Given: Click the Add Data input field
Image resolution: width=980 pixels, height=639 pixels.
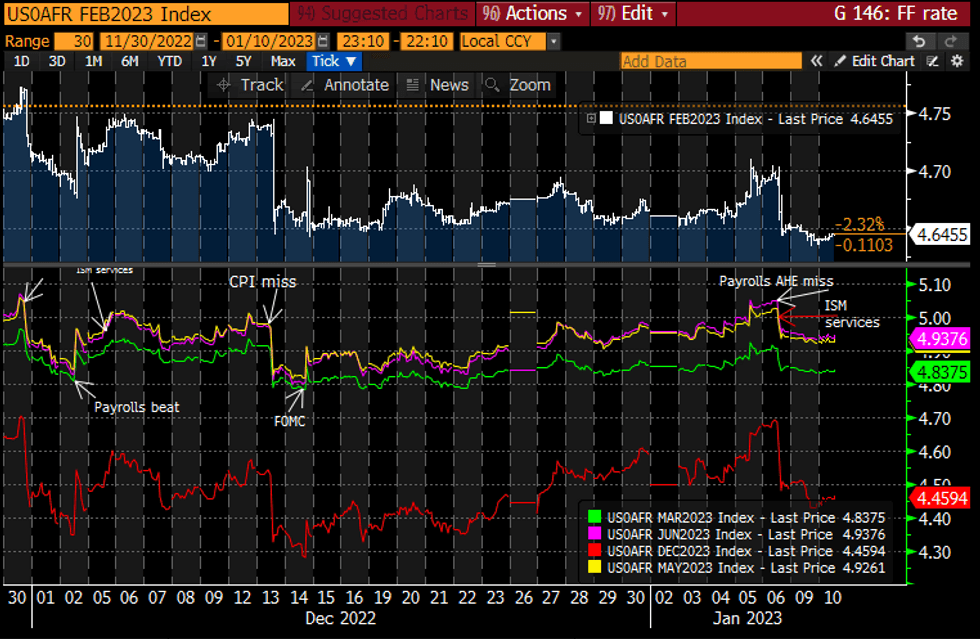Looking at the screenshot, I should [711, 61].
